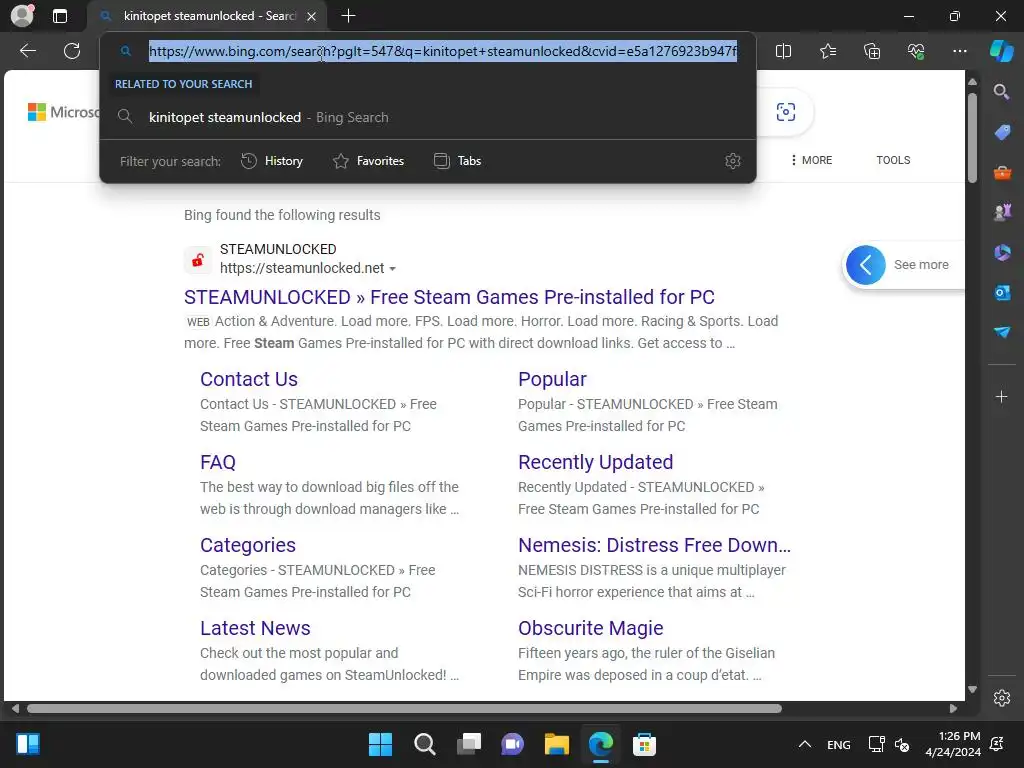Click the horizontal scrollbar thumb
The height and width of the screenshot is (768, 1024).
point(404,709)
